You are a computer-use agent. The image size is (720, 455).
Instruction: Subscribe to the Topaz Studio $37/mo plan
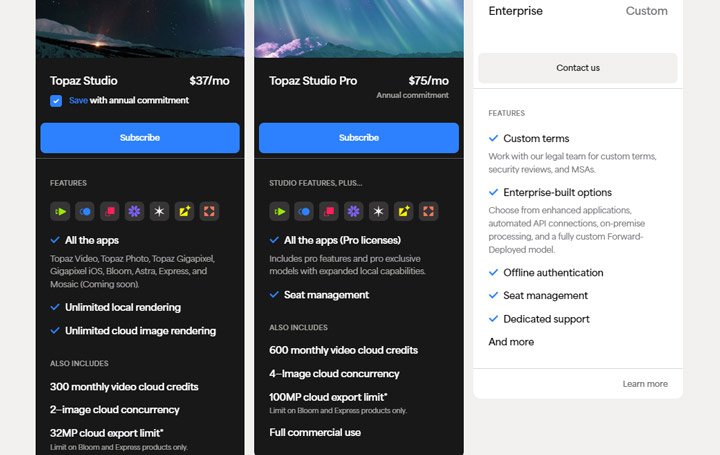[x=140, y=138]
